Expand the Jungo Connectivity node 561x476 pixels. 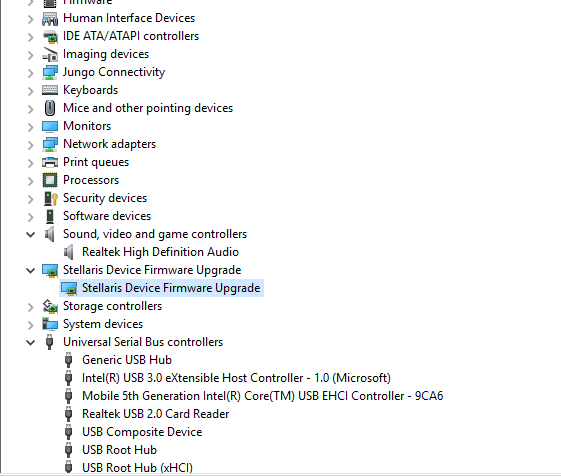click(31, 73)
